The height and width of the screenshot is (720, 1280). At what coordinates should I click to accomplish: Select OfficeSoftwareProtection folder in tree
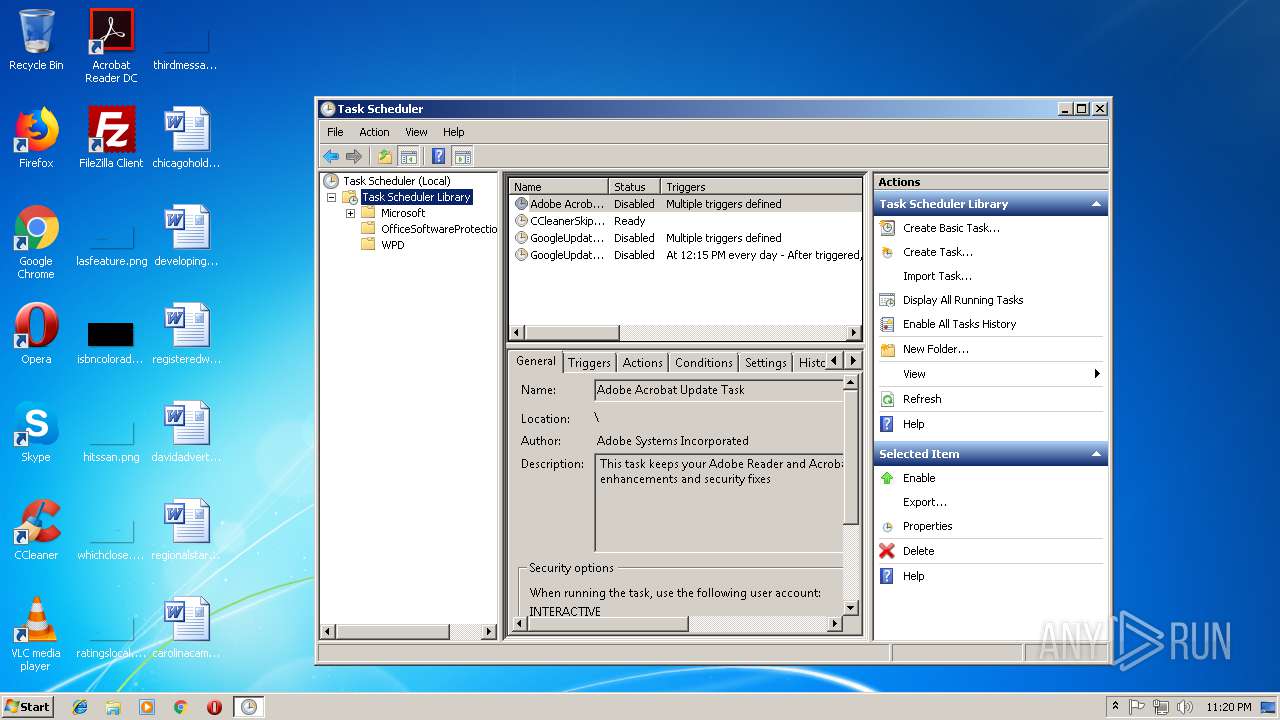[x=439, y=229]
